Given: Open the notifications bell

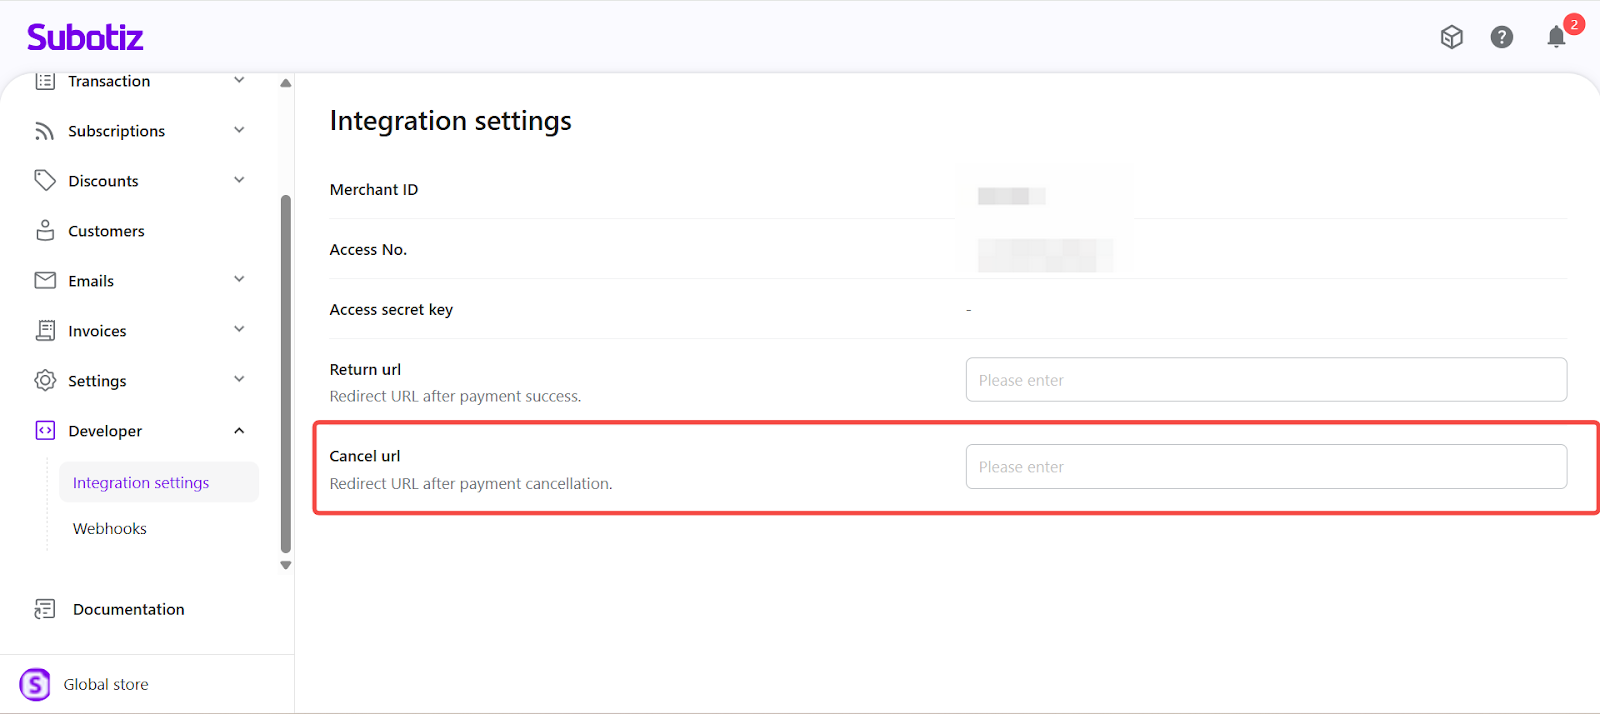Looking at the screenshot, I should pos(1556,37).
